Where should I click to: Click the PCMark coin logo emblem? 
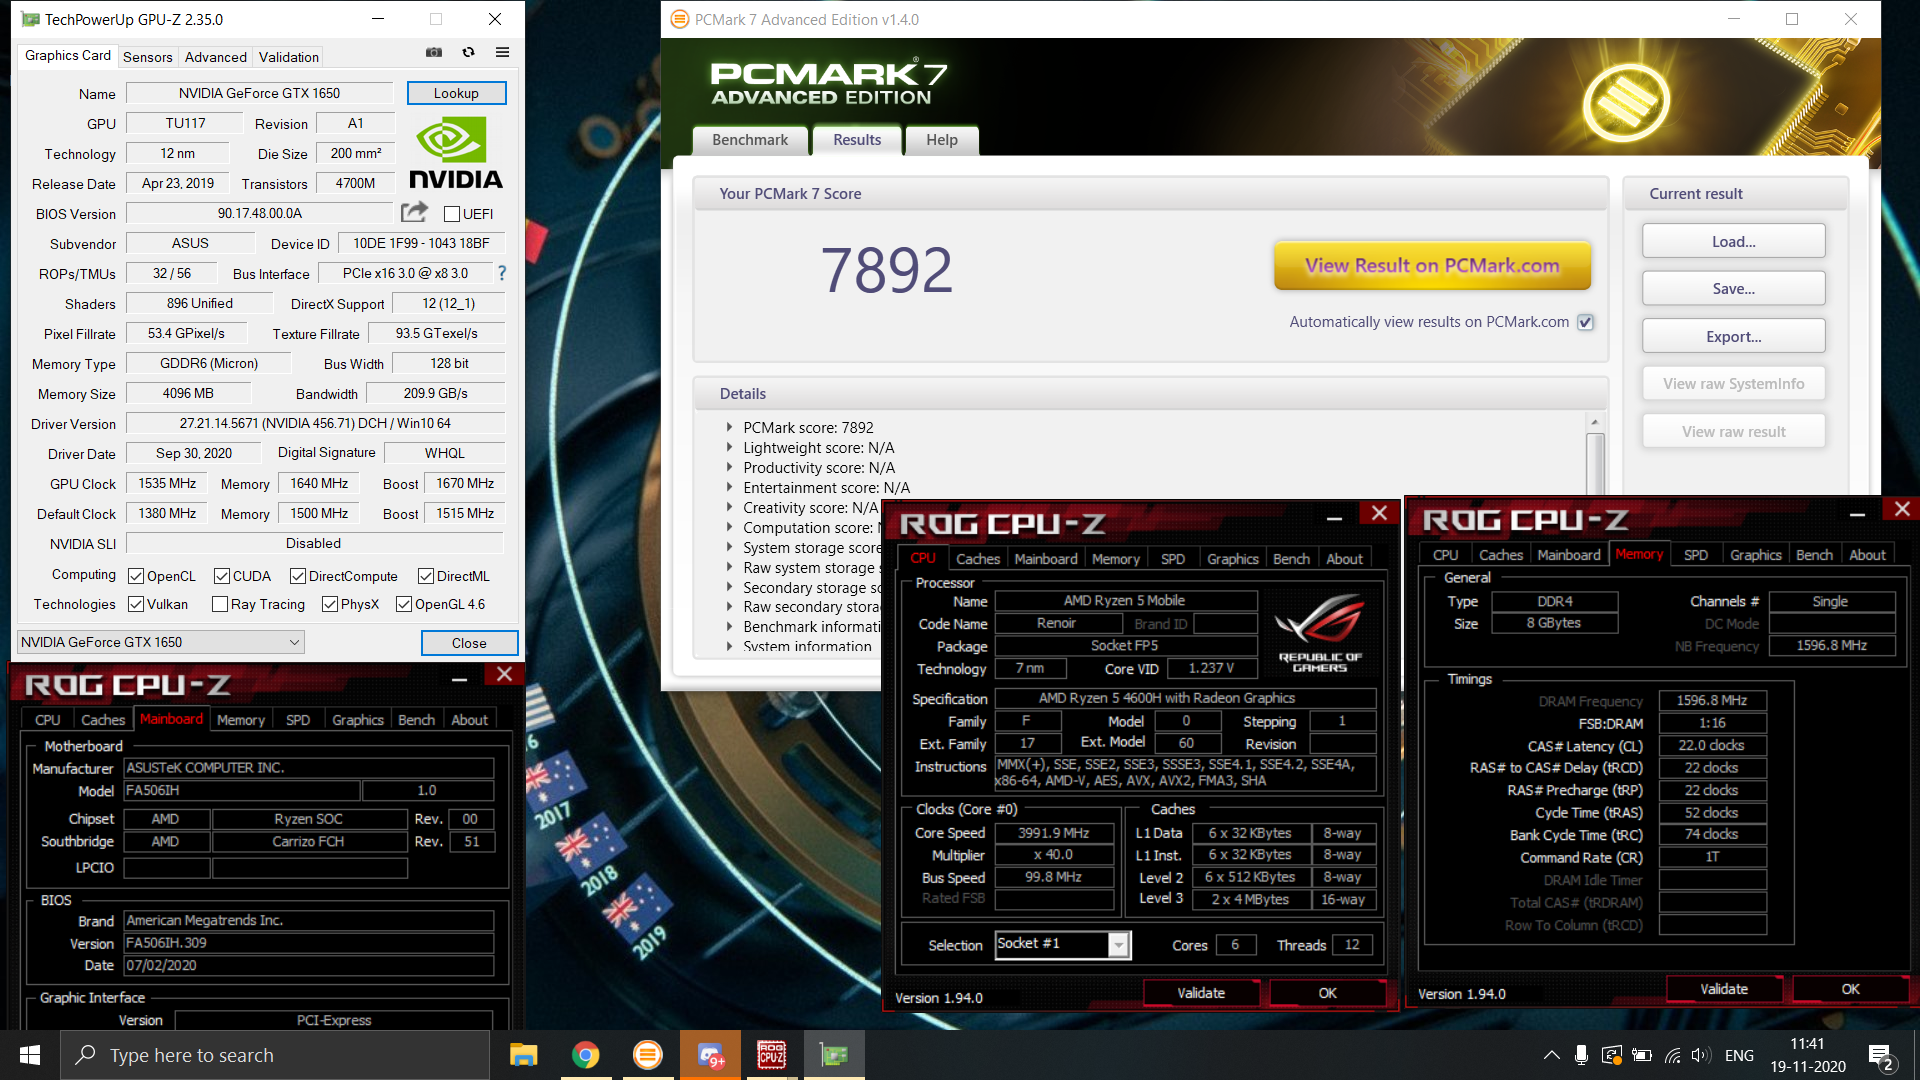tap(1626, 102)
